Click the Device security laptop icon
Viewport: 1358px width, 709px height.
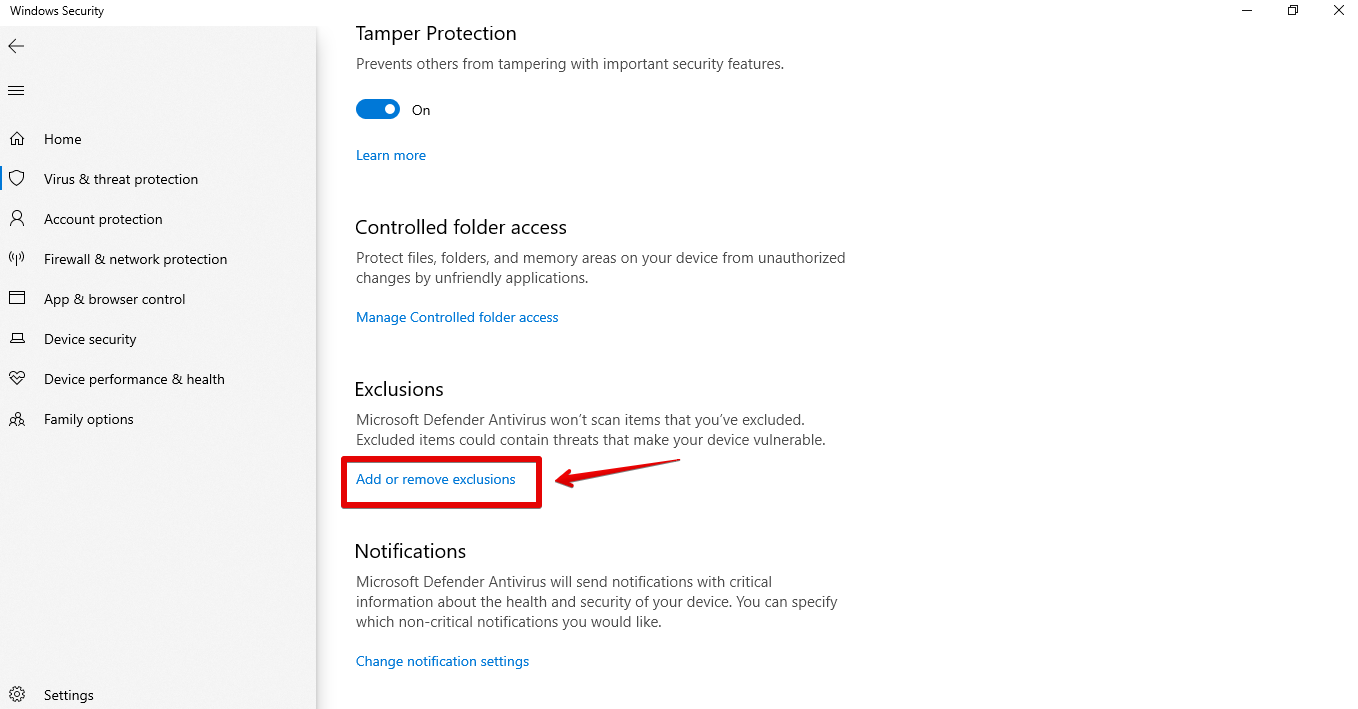17,339
